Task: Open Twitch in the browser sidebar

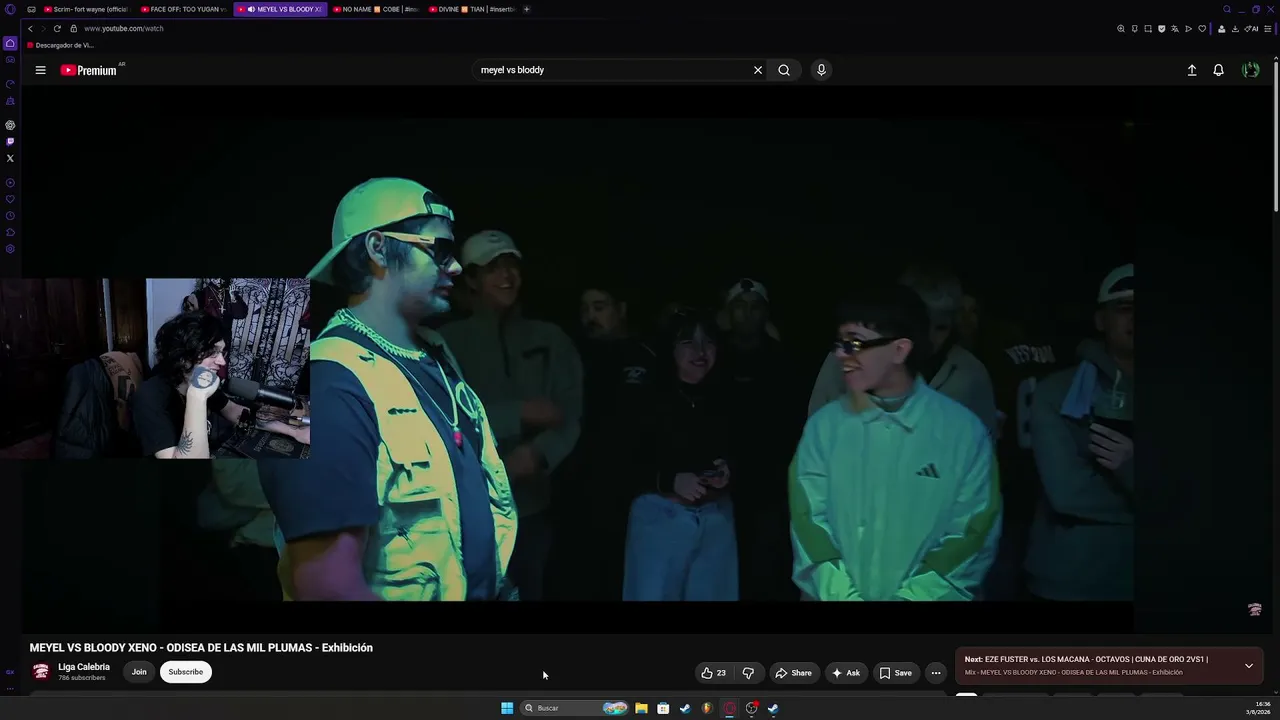Action: [x=10, y=142]
